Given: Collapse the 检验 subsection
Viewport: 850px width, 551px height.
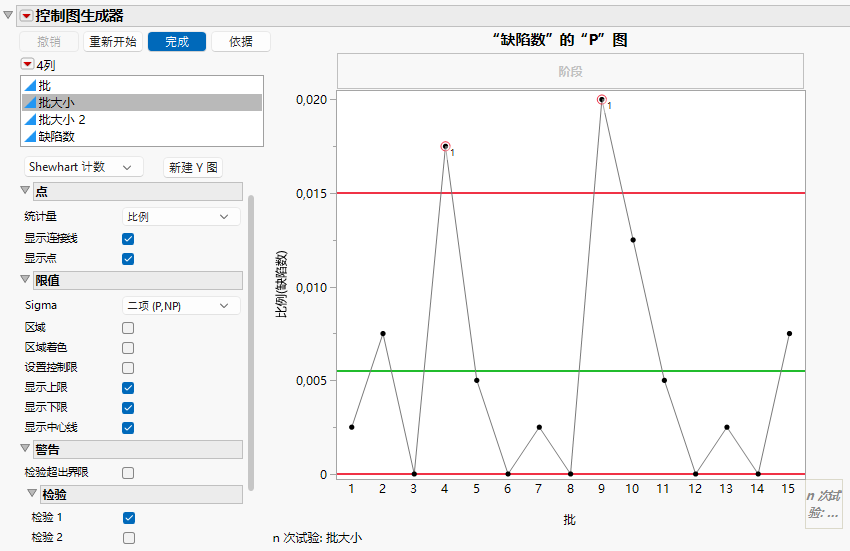Looking at the screenshot, I should pos(32,494).
